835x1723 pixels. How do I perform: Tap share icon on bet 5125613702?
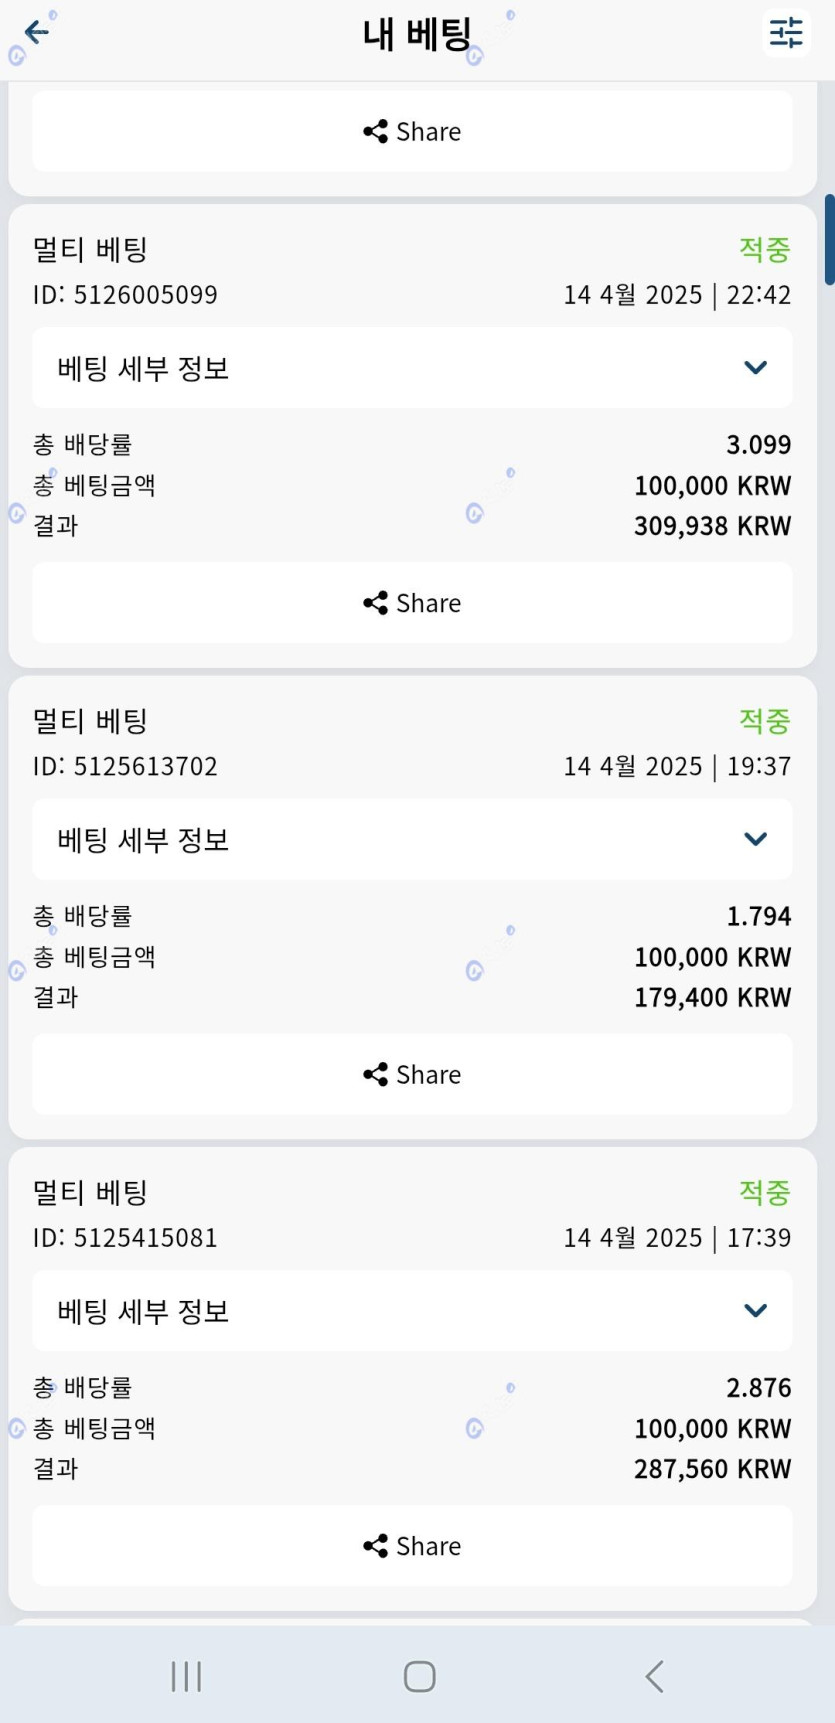[376, 1075]
